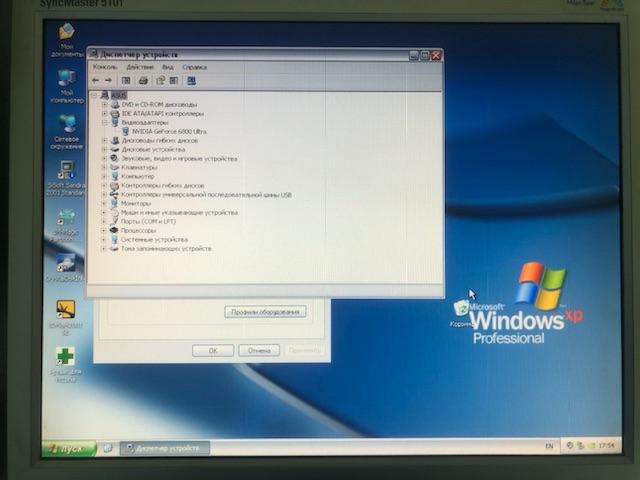The width and height of the screenshot is (640, 480).
Task: Click the Back arrow in Device Manager toolbar
Action: pos(96,80)
